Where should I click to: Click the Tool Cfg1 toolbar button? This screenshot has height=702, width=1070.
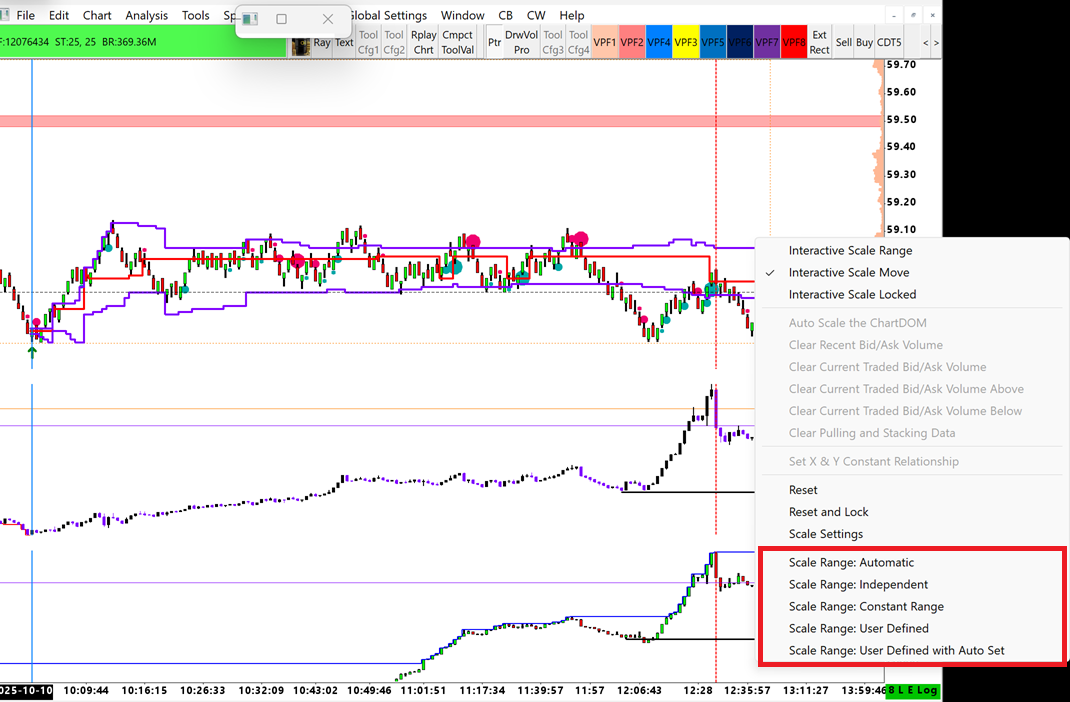coord(368,42)
